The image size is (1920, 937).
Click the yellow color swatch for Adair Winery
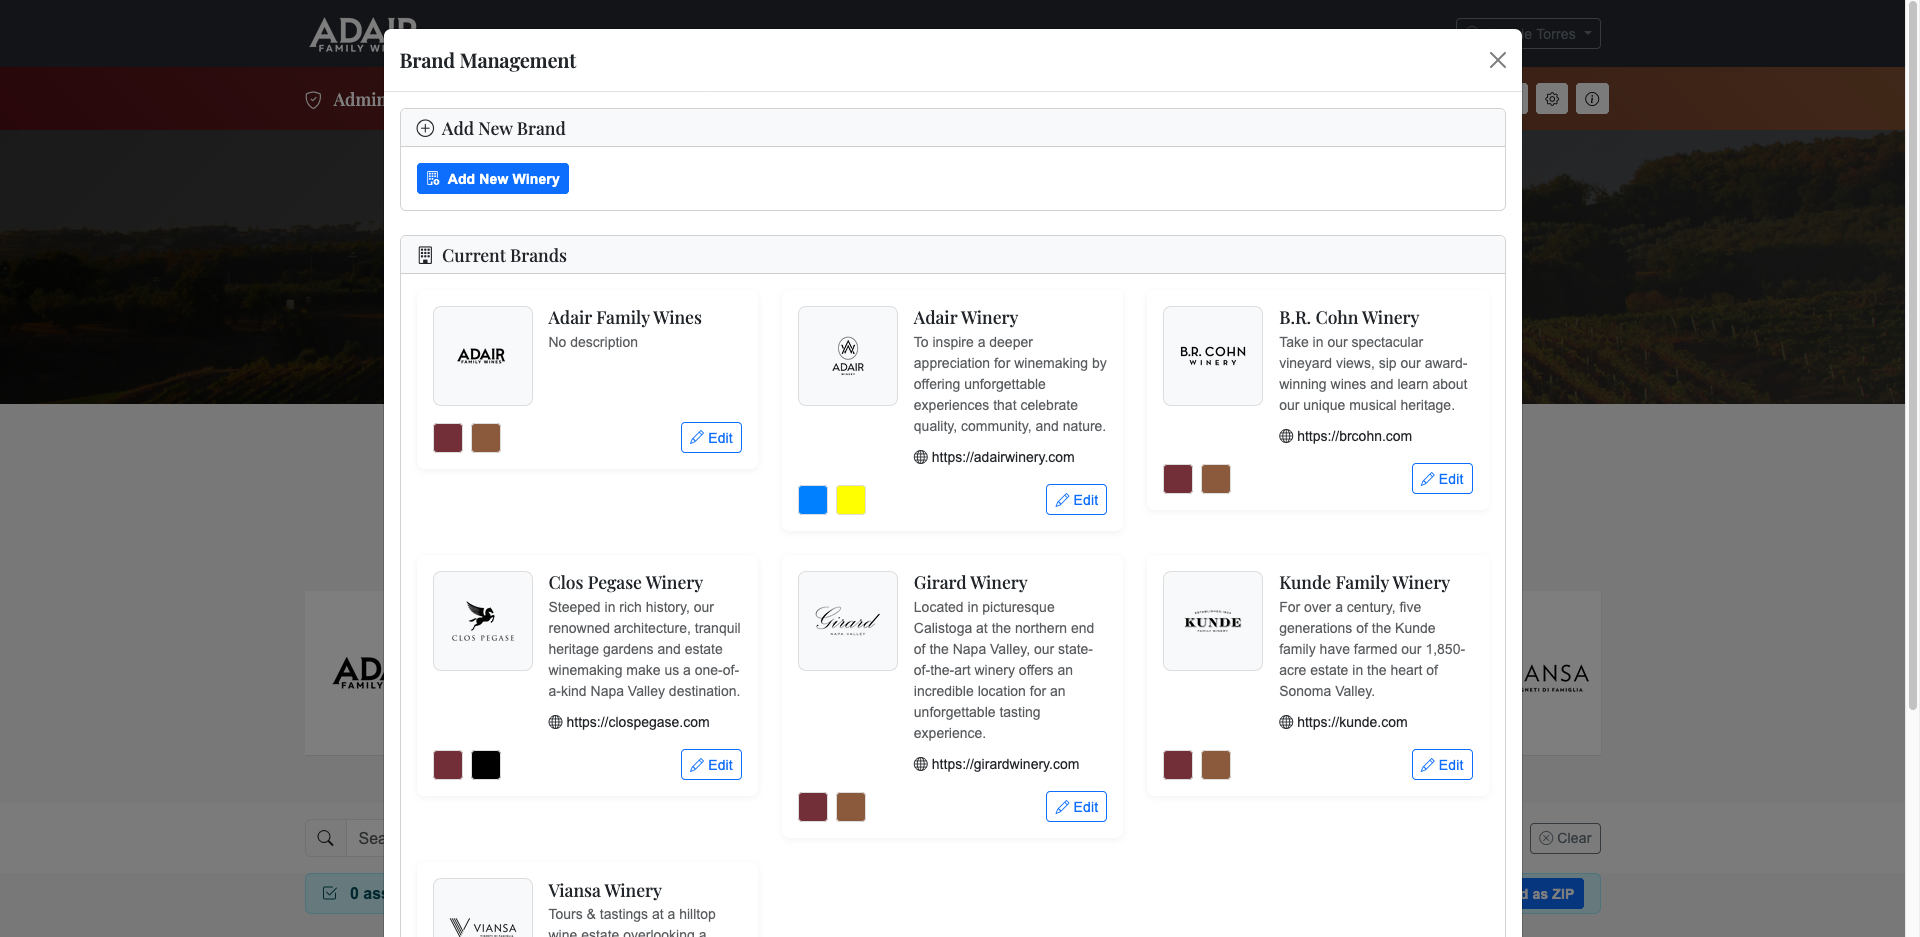pos(851,500)
